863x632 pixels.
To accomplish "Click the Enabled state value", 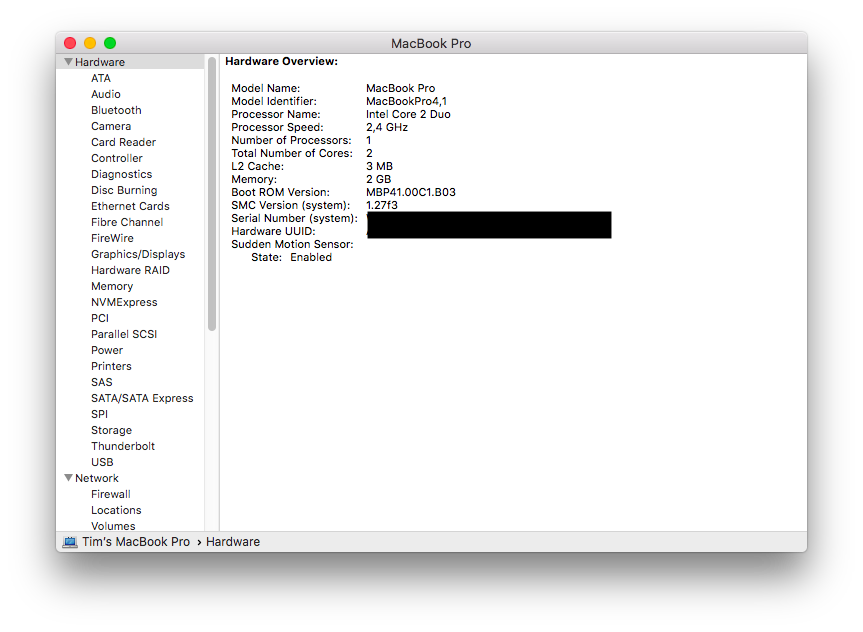I will 311,257.
